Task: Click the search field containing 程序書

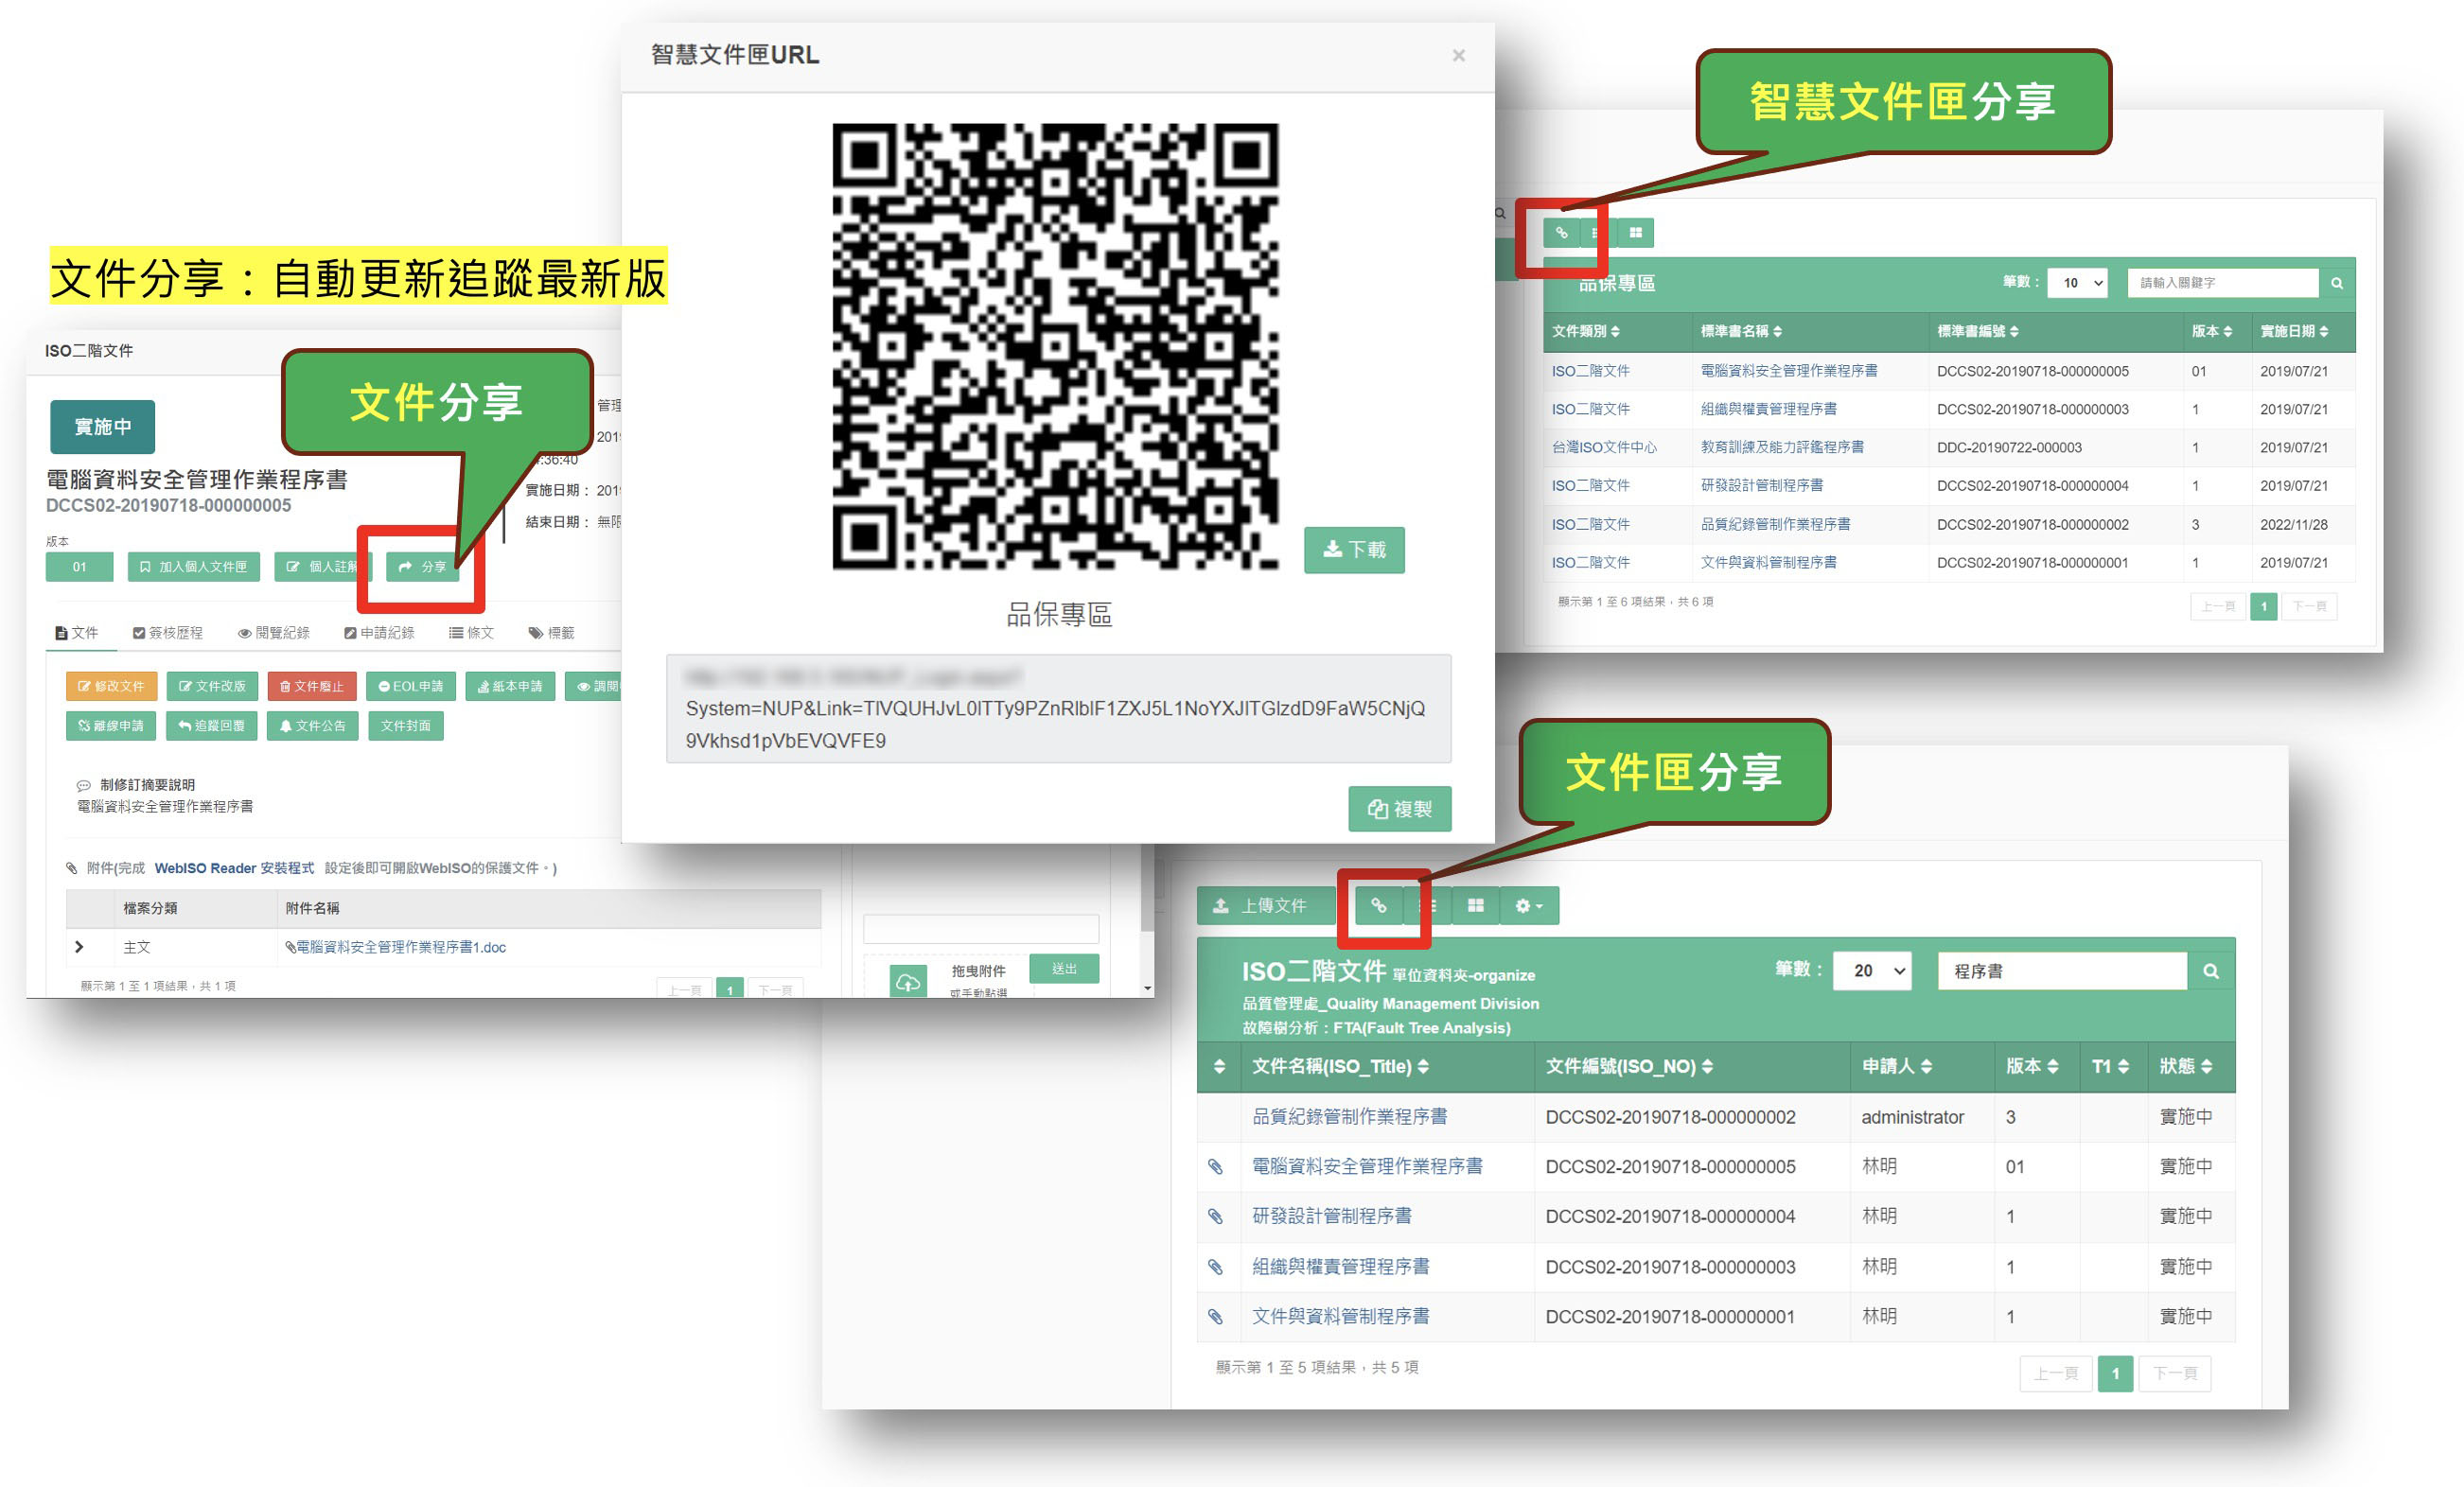Action: [2061, 971]
